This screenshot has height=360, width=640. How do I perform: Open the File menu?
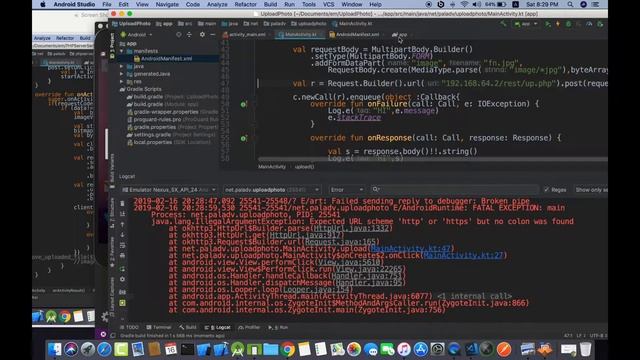pyautogui.click(x=107, y=4)
